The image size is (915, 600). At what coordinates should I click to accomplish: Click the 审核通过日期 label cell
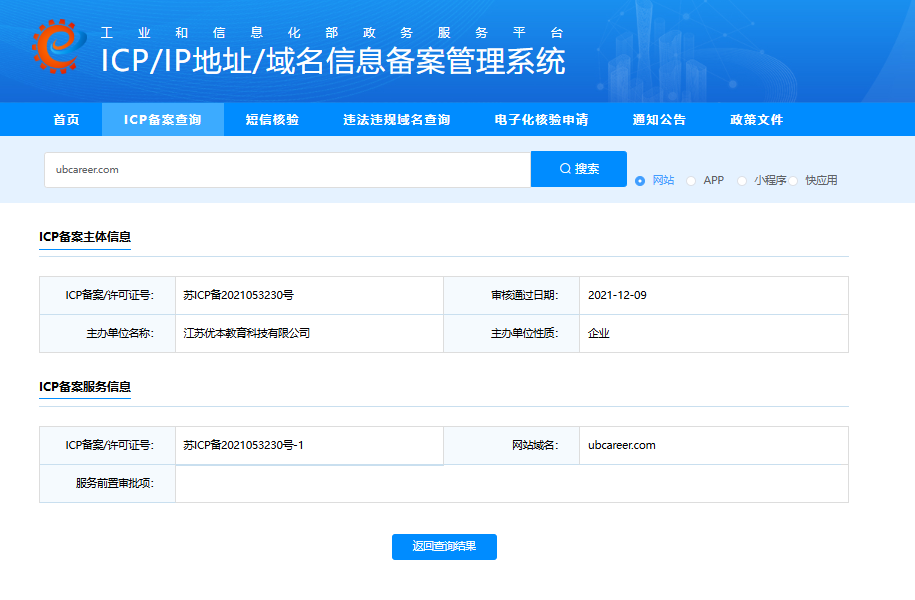pos(512,295)
